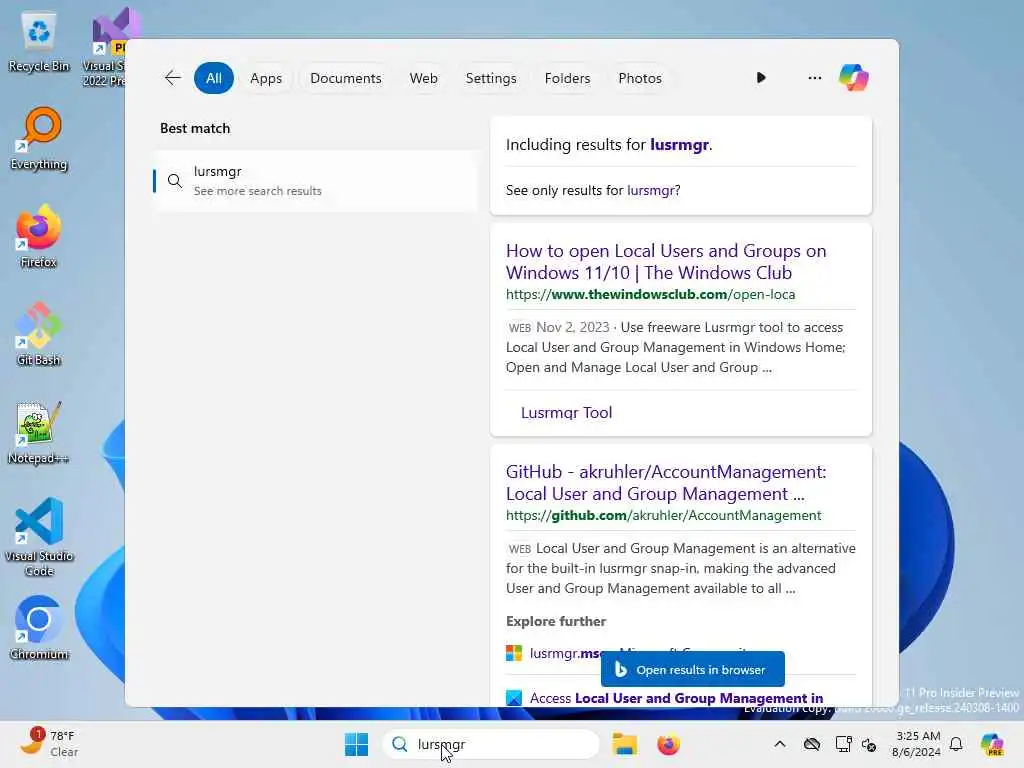This screenshot has width=1024, height=768.
Task: Select the Everything desktop shortcut
Action: tap(39, 139)
